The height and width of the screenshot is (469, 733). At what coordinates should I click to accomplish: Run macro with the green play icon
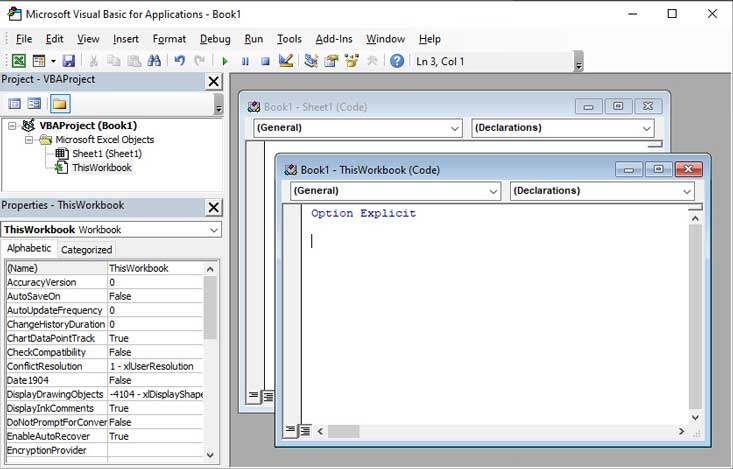pyautogui.click(x=225, y=61)
